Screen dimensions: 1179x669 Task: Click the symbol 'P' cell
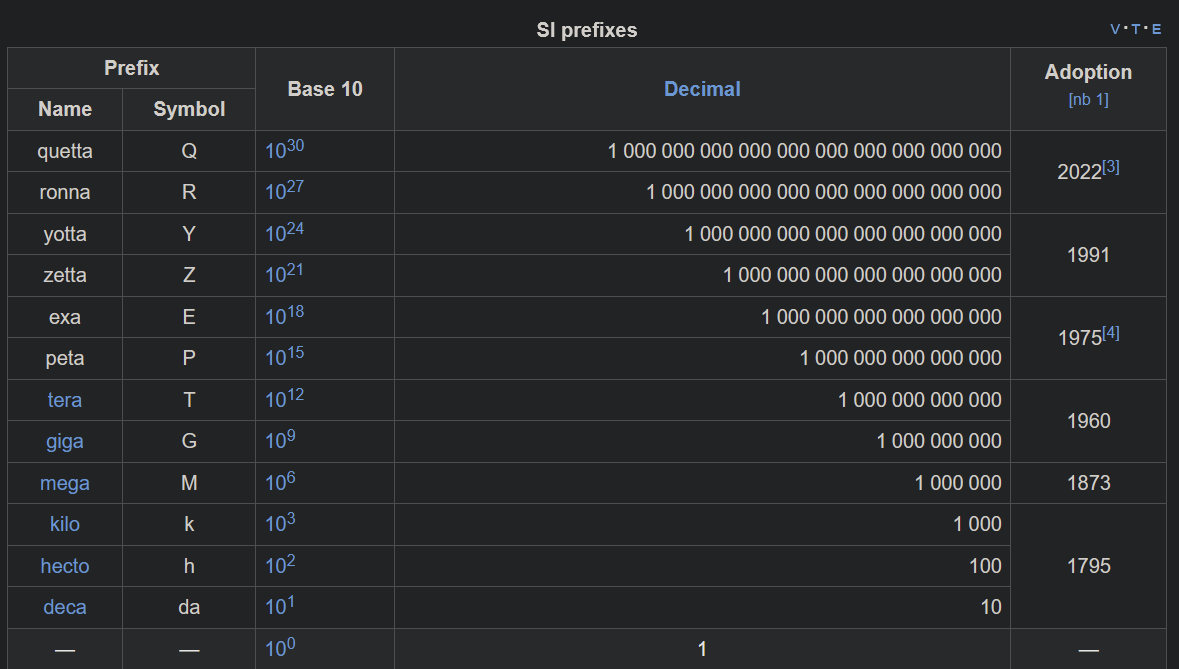[x=189, y=359]
